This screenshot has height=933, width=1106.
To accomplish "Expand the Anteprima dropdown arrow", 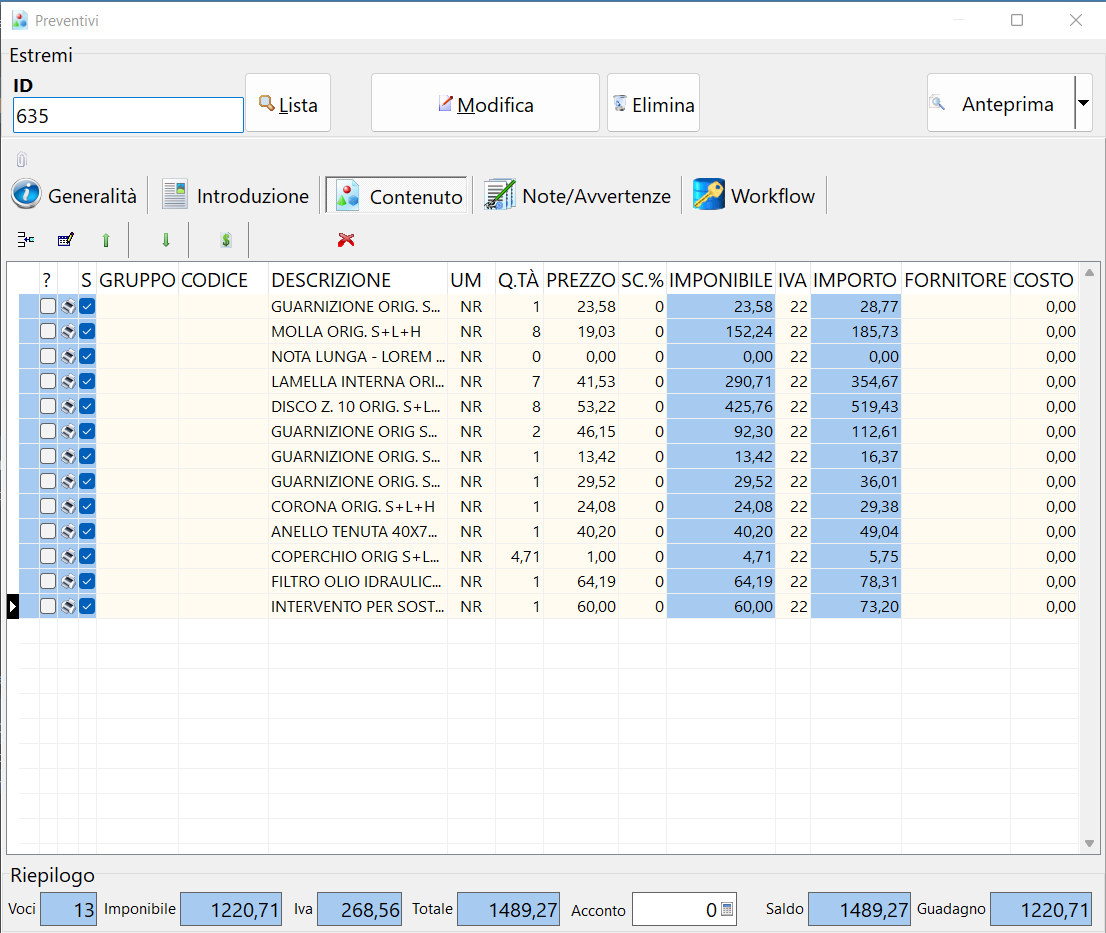I will point(1083,103).
